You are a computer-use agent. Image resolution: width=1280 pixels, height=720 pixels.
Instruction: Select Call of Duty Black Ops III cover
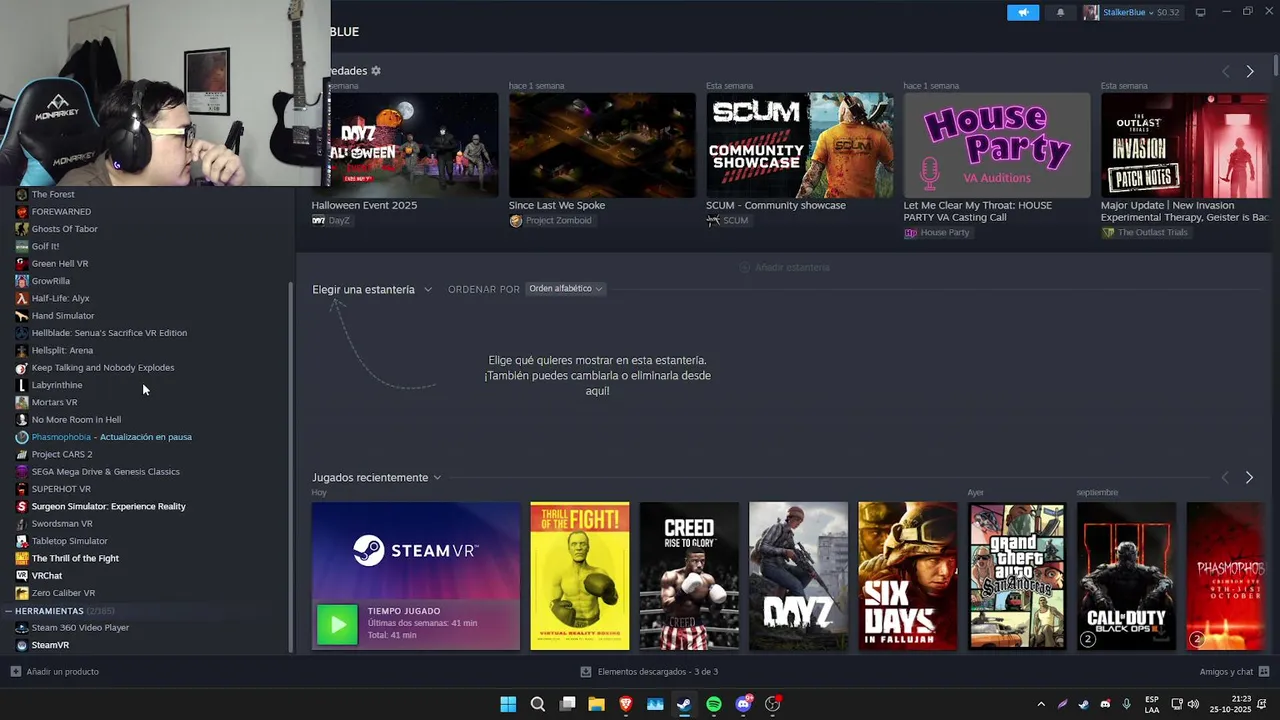1126,576
